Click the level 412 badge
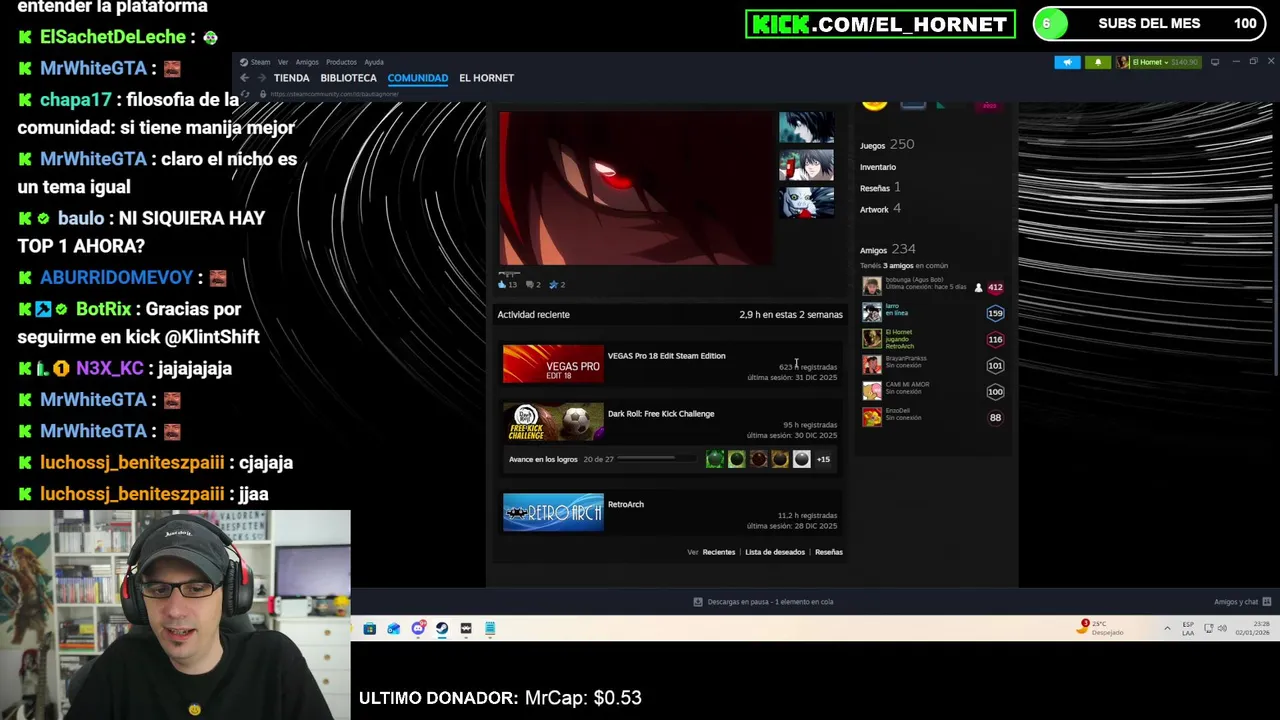1280x720 pixels. (x=995, y=288)
